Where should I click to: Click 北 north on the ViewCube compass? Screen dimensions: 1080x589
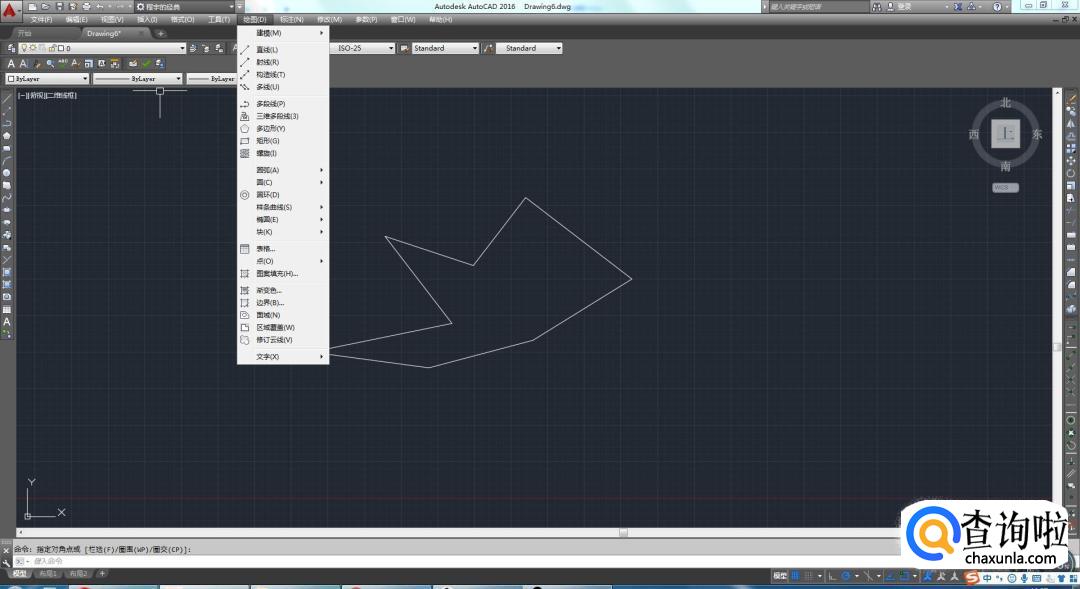click(x=1006, y=103)
